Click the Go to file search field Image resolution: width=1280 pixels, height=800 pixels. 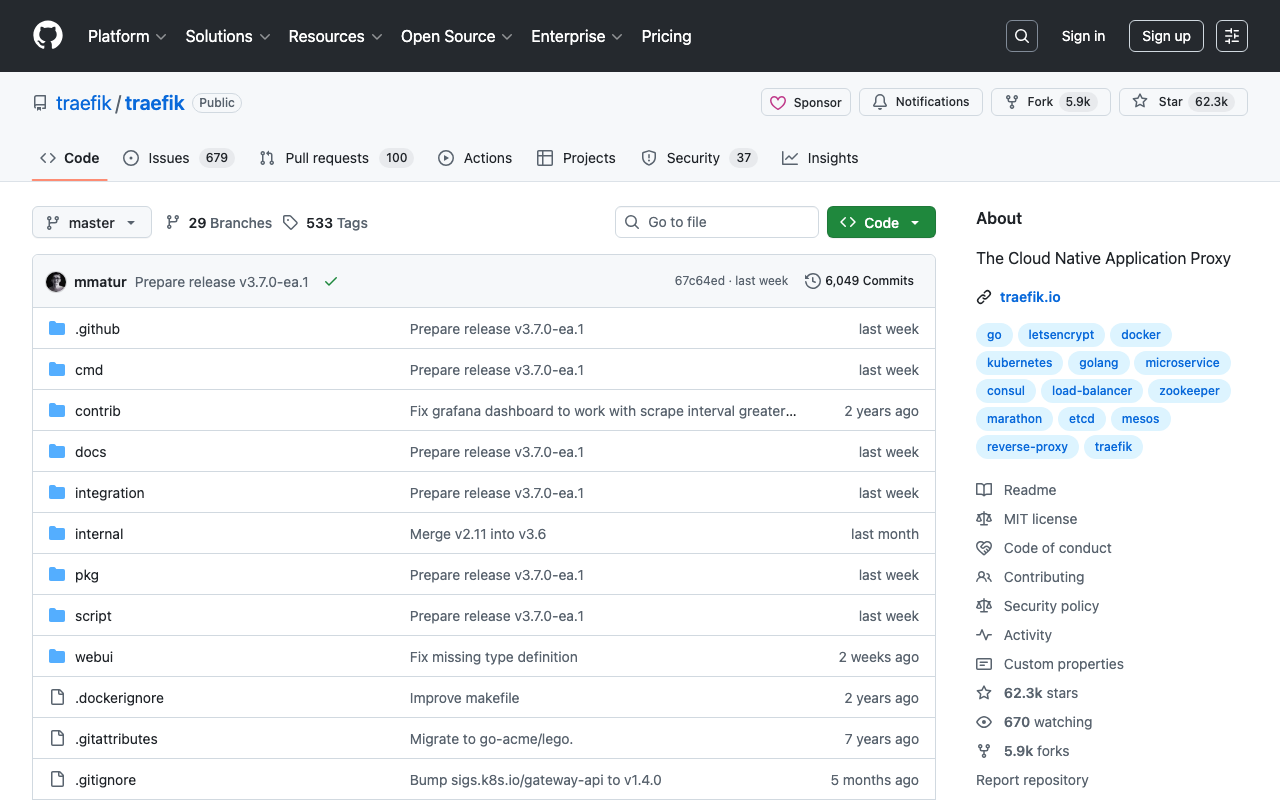click(x=717, y=222)
